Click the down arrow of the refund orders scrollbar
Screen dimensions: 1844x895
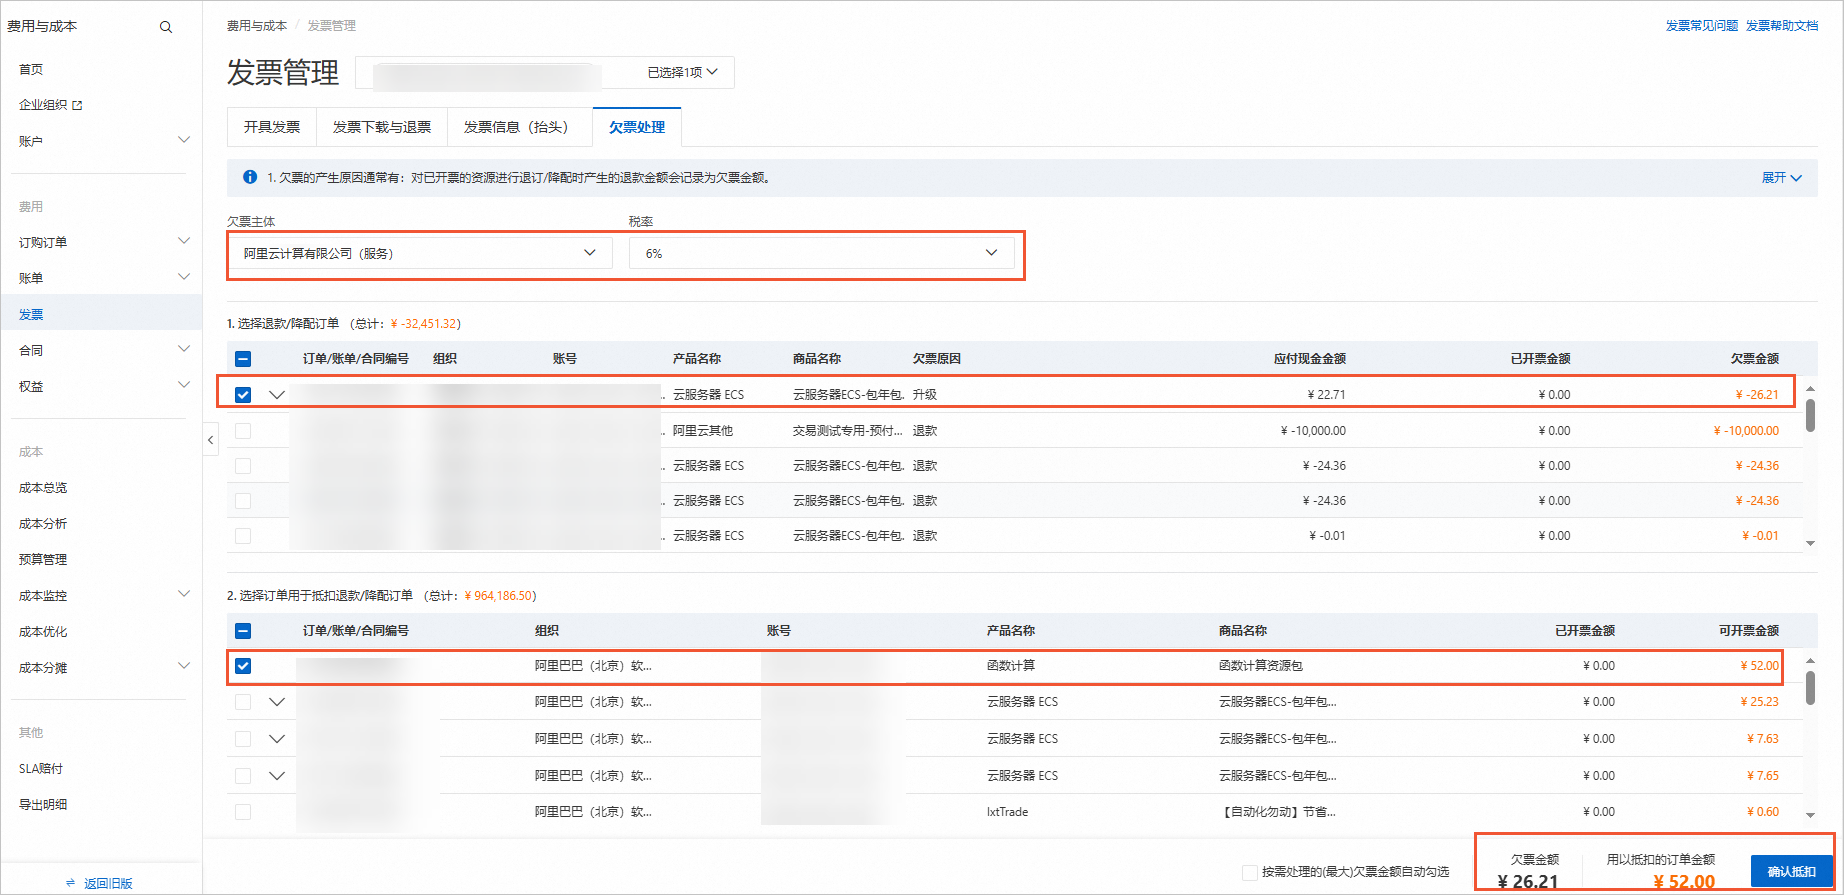1810,543
